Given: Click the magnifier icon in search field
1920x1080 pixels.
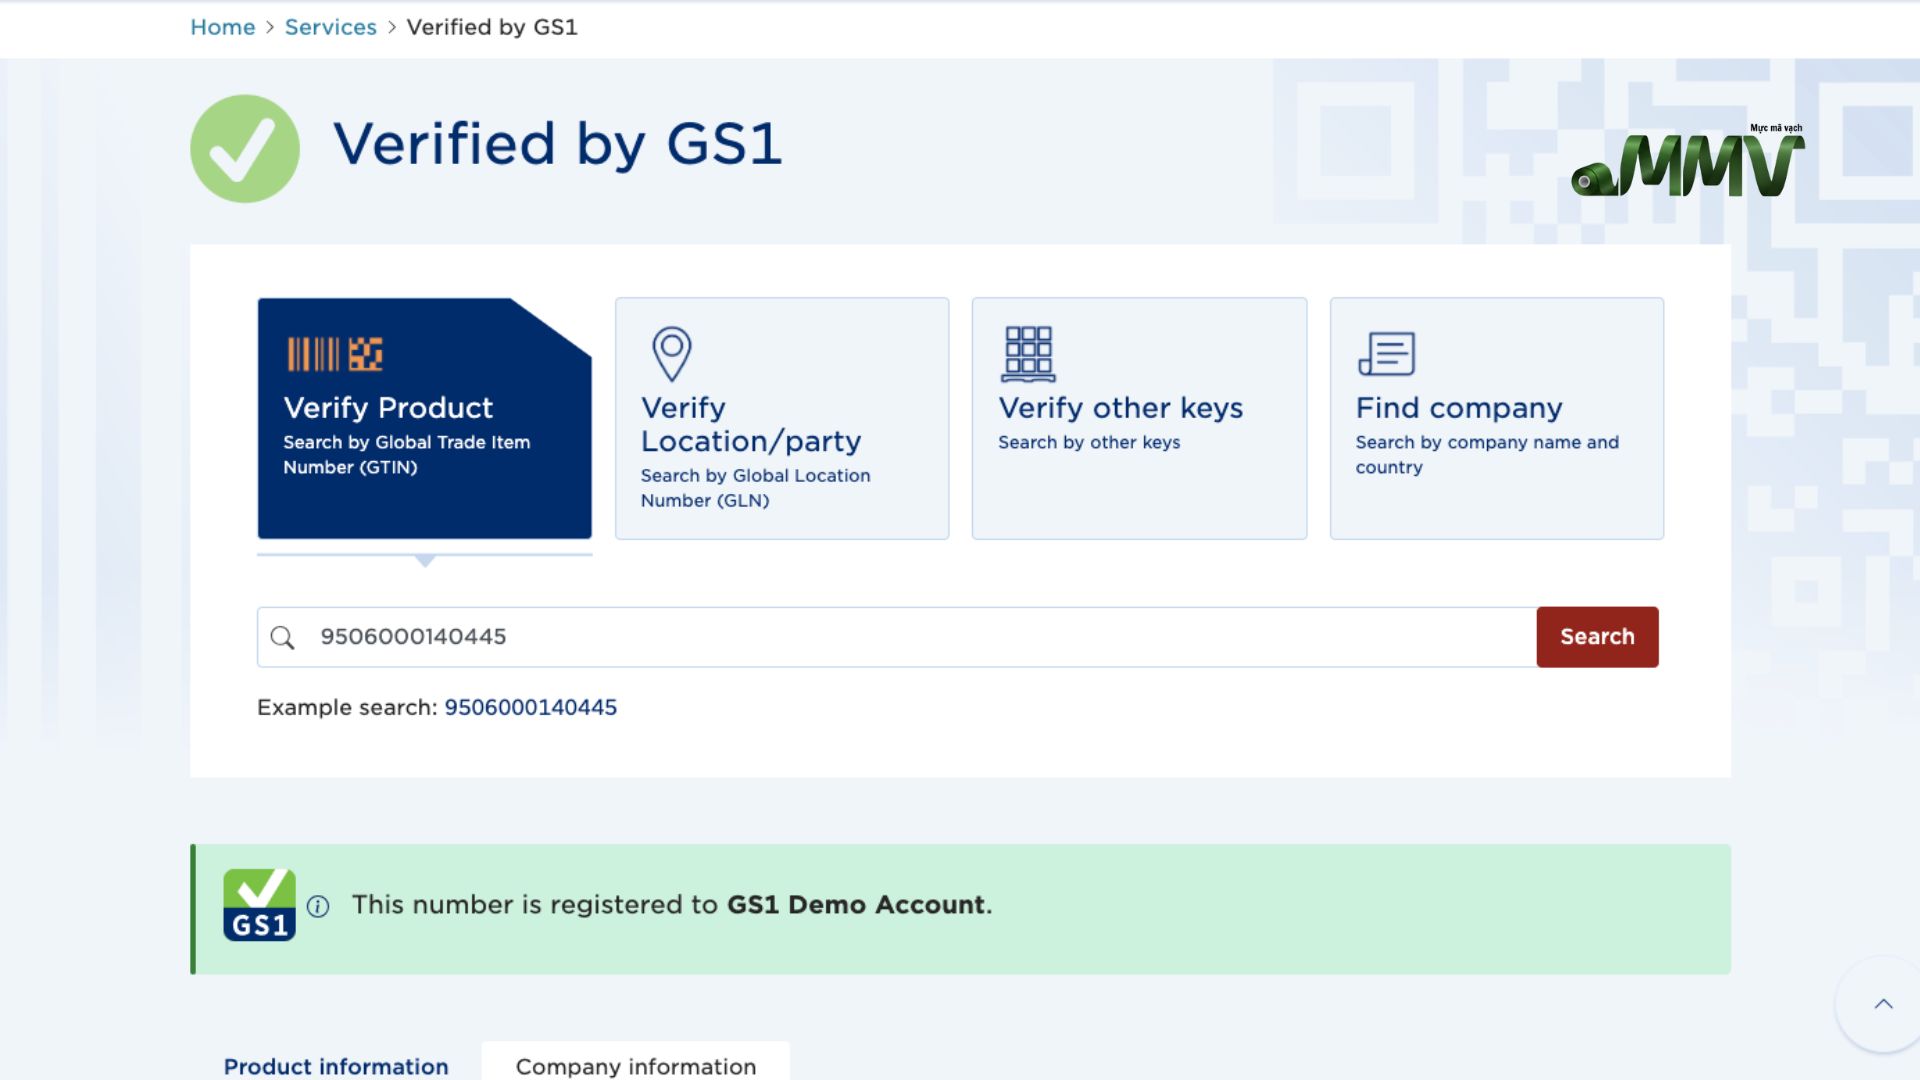Looking at the screenshot, I should tap(283, 637).
